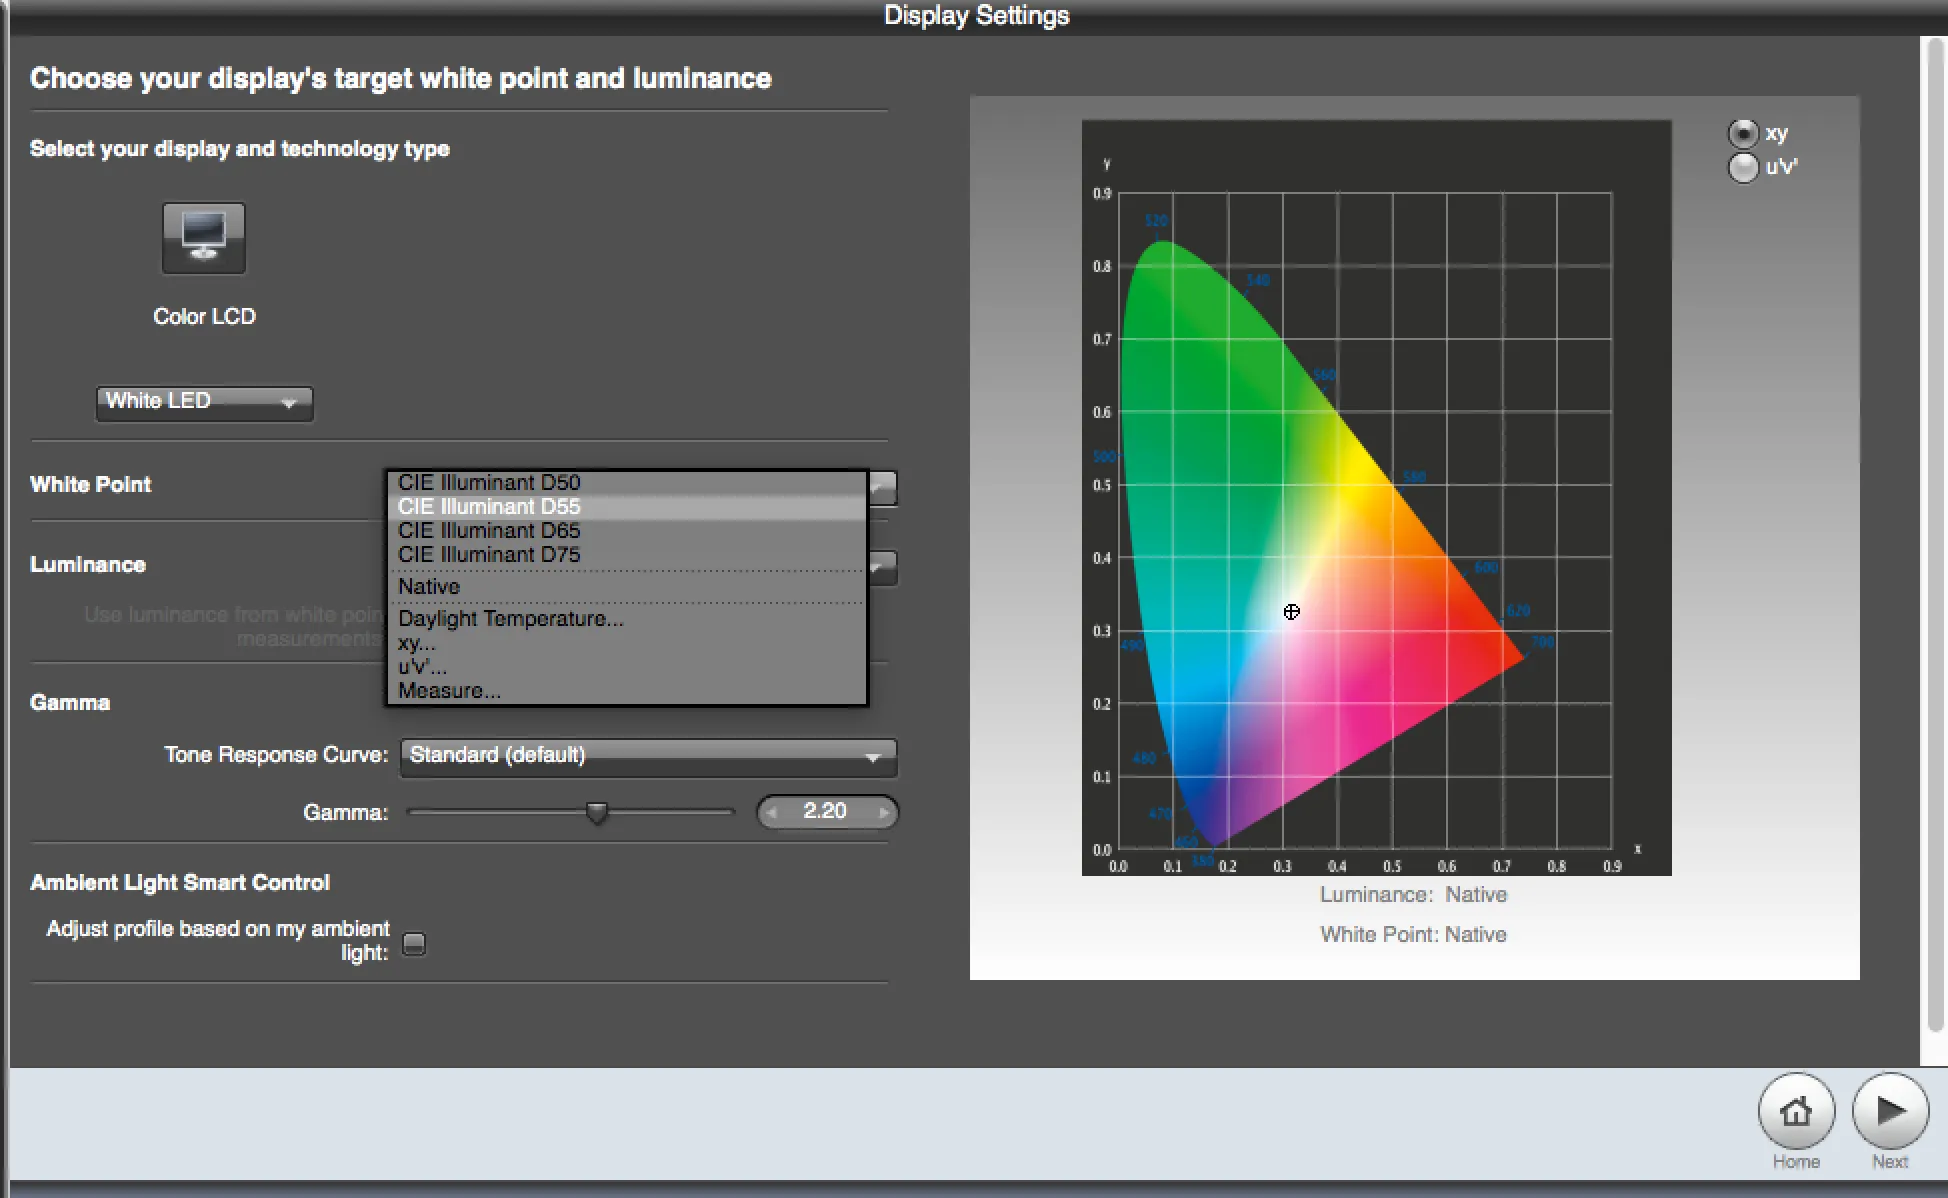Go to the Home screen button

(x=1796, y=1111)
